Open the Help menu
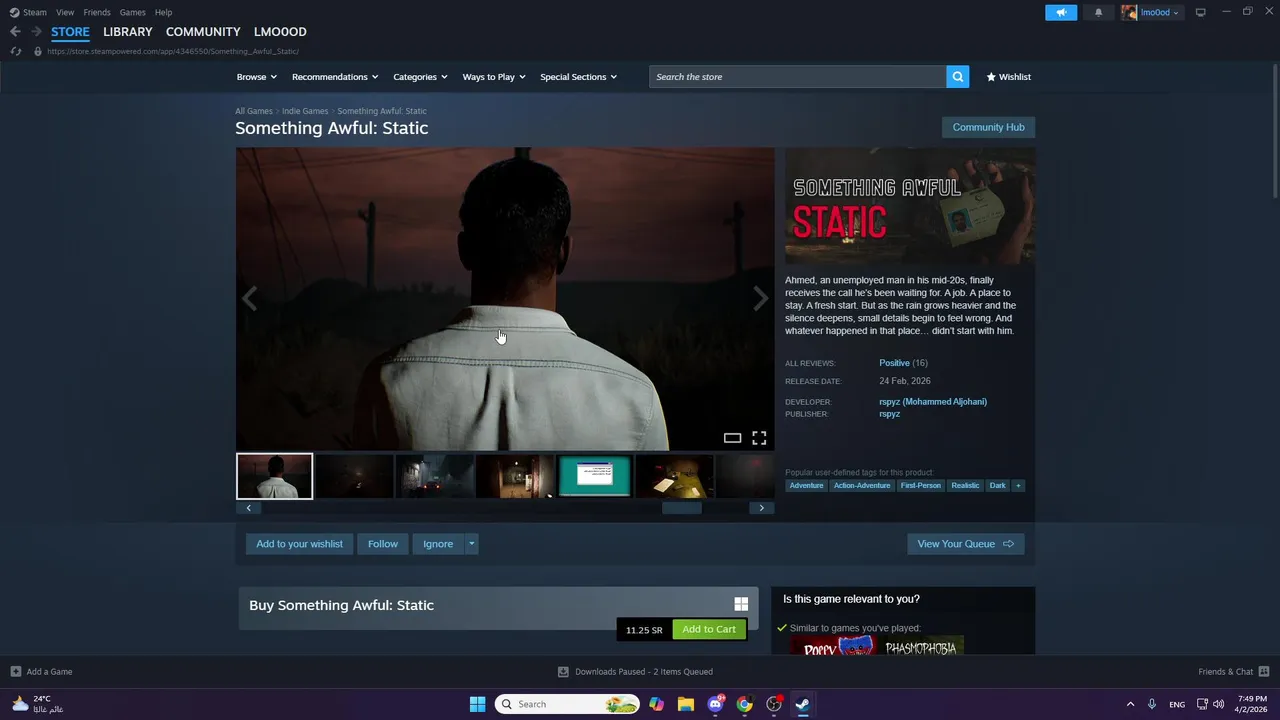Viewport: 1280px width, 720px height. (x=163, y=12)
